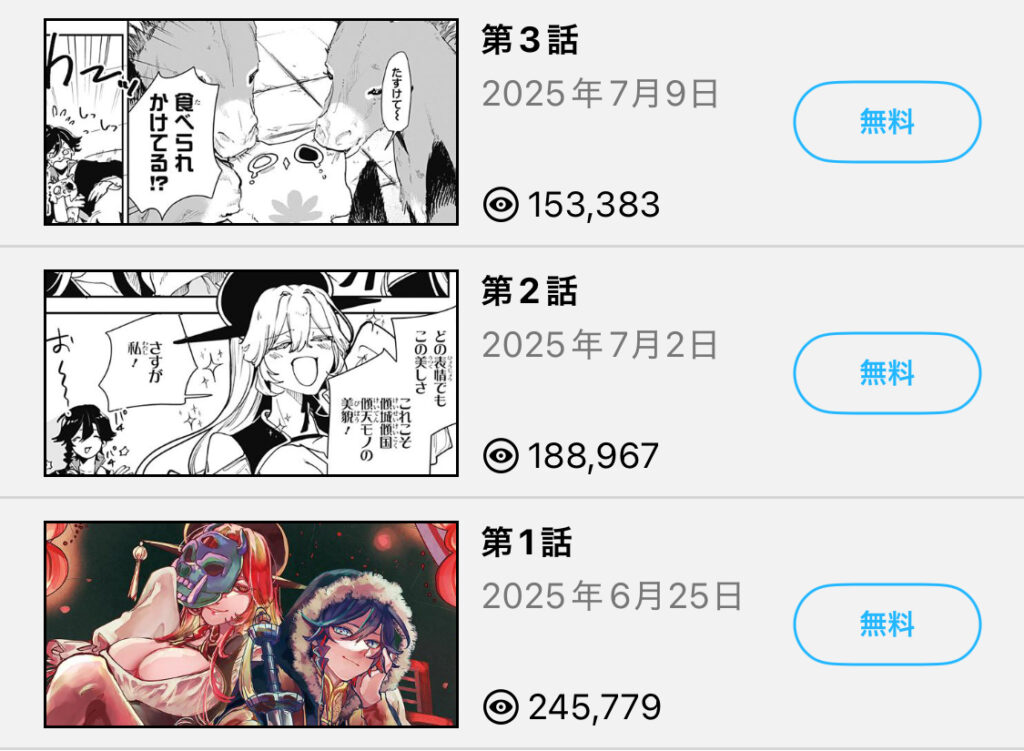Image resolution: width=1024 pixels, height=751 pixels.
Task: Open the colored 第1話 cover thumbnail
Action: click(251, 624)
